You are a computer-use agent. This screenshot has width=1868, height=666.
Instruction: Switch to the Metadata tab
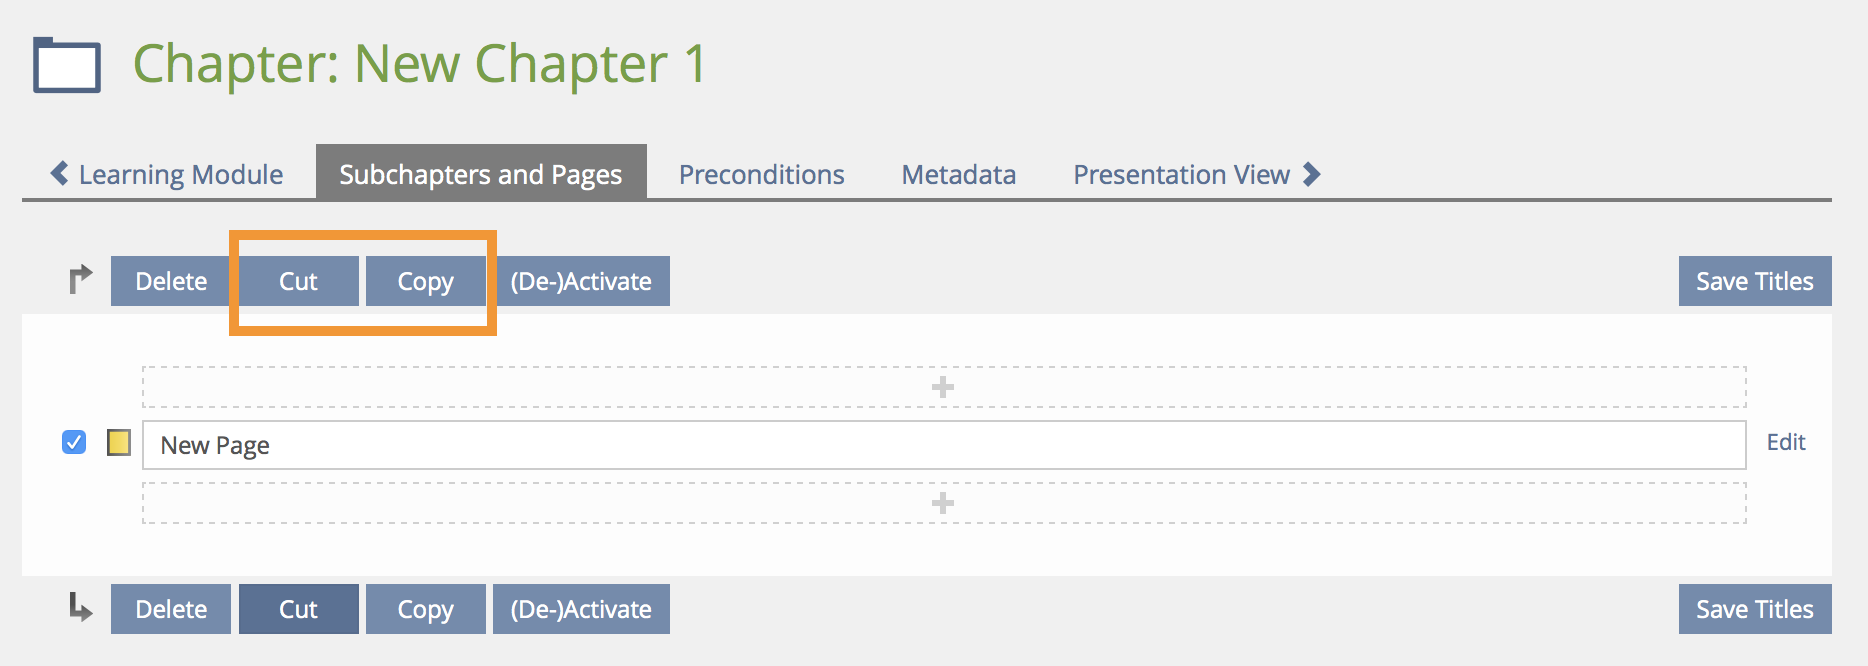(x=958, y=175)
